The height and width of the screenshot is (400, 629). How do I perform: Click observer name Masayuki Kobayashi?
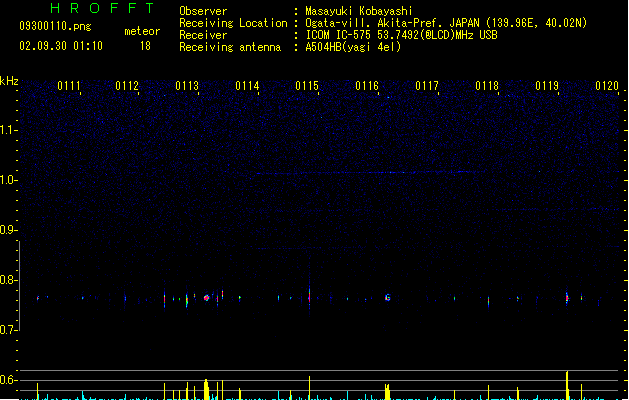pos(359,11)
